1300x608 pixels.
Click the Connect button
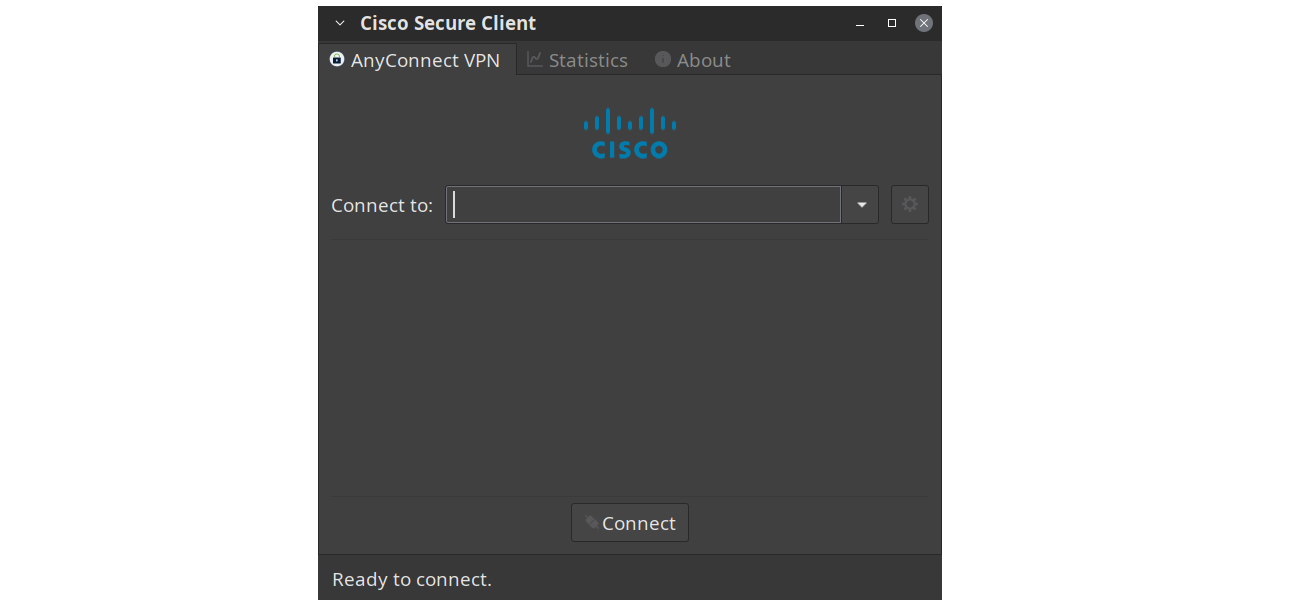630,523
